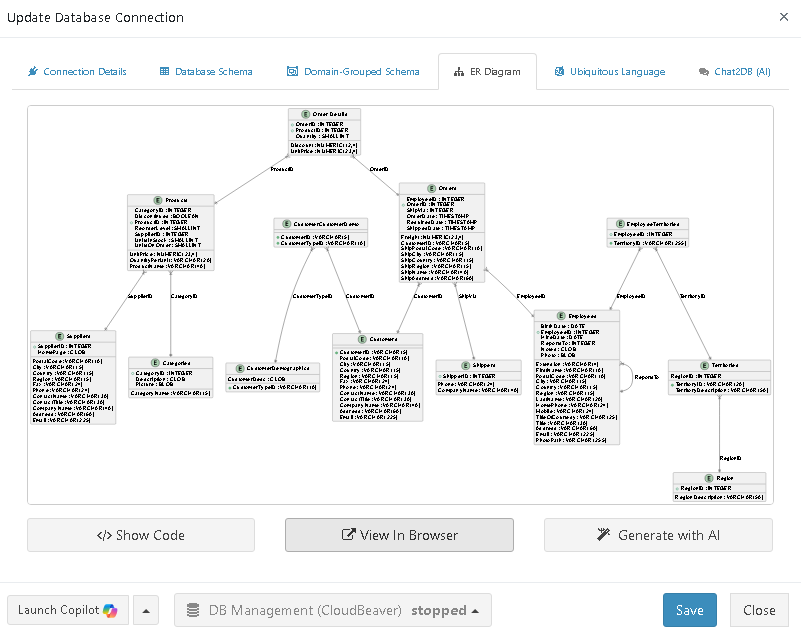Click the Copilot logo in Launch Copilot

110,610
